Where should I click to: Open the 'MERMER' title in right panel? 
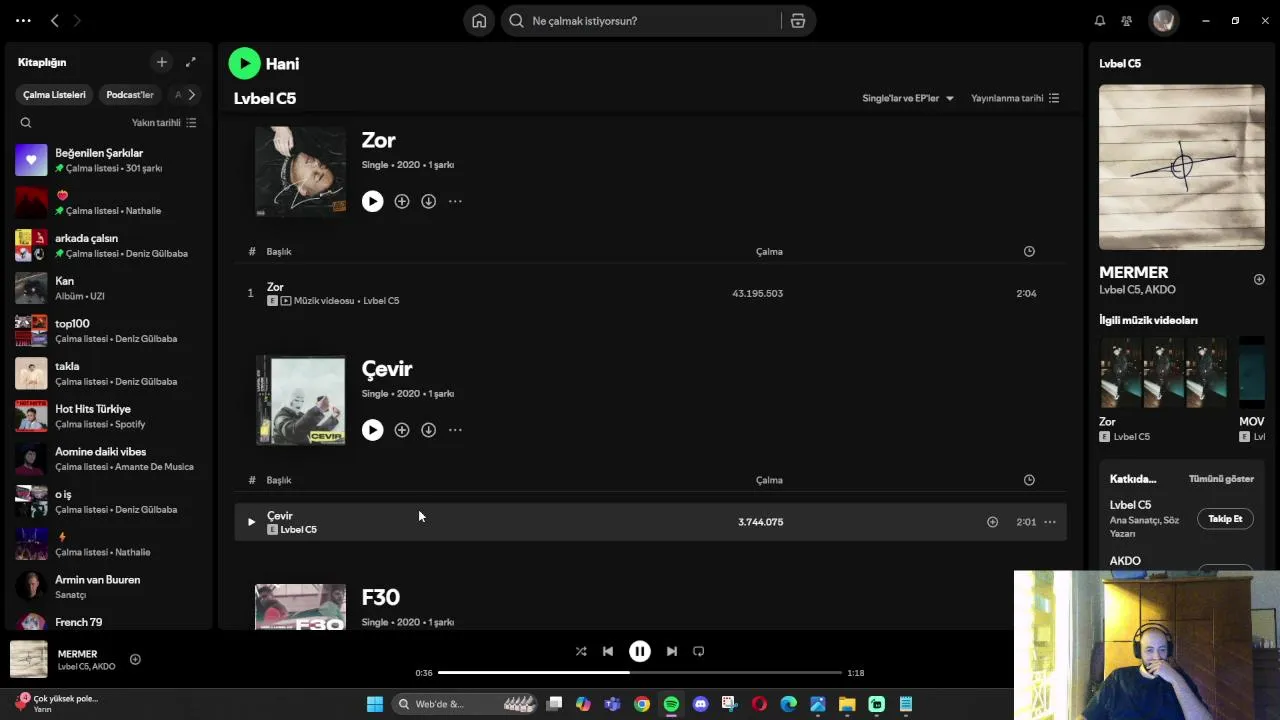click(1134, 272)
